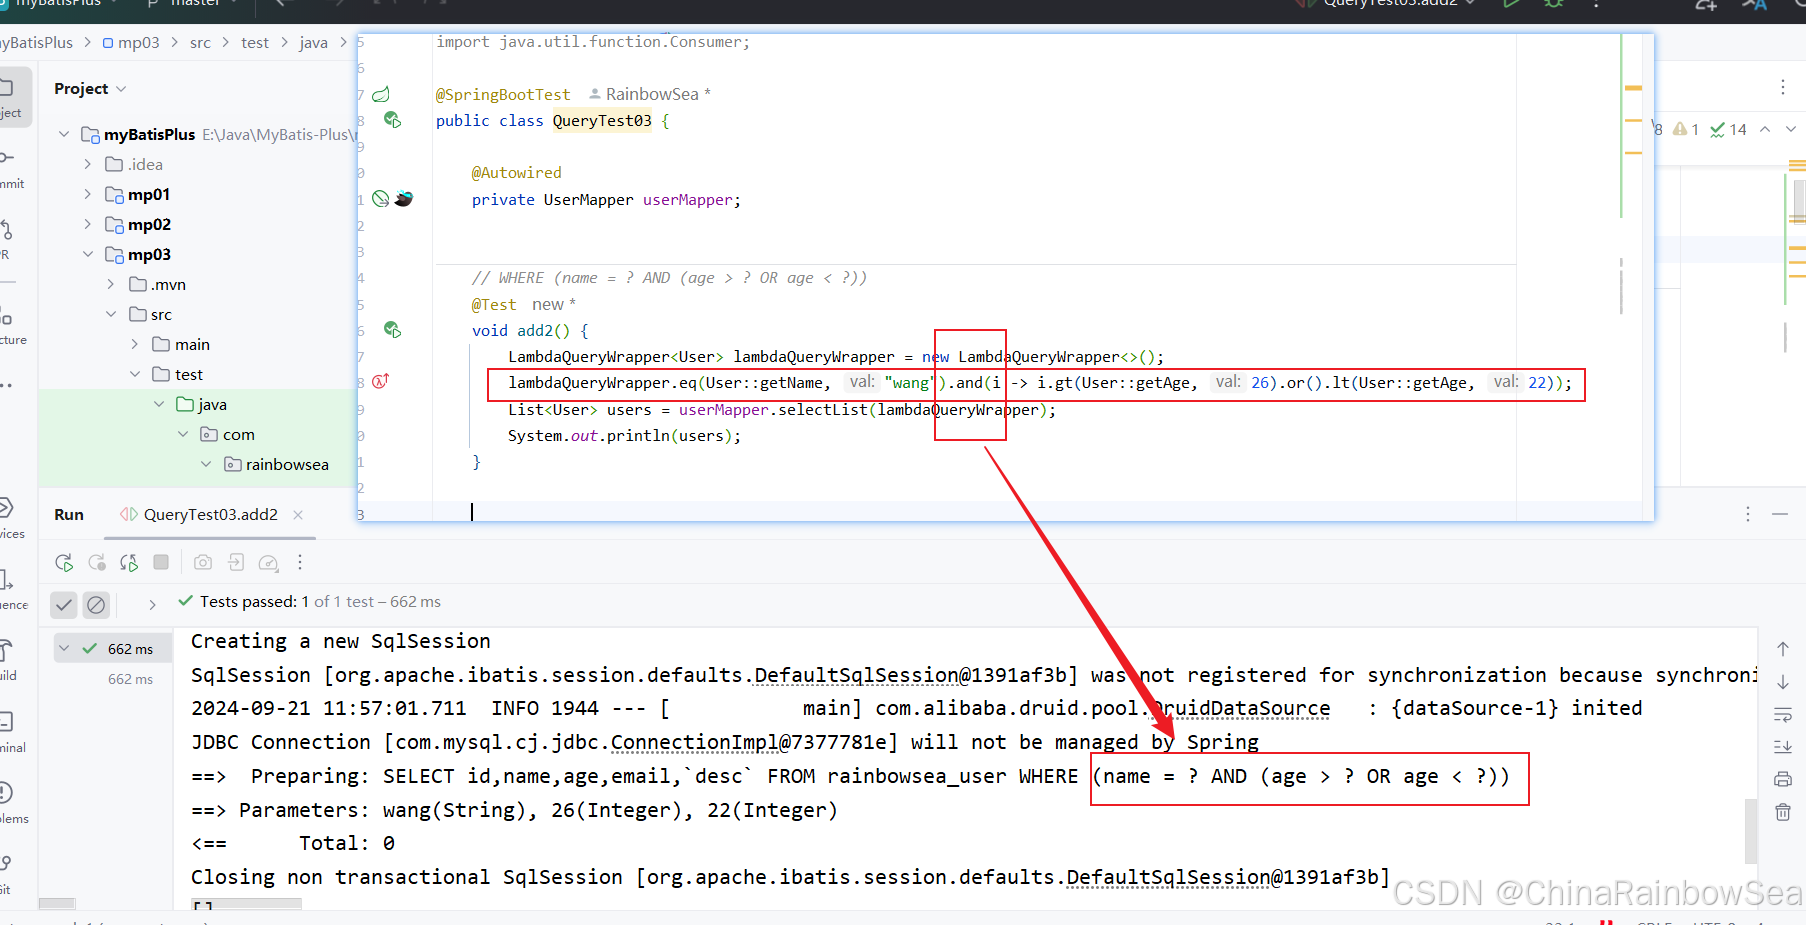The height and width of the screenshot is (925, 1806).
Task: Click the camera dump threads icon
Action: [203, 562]
